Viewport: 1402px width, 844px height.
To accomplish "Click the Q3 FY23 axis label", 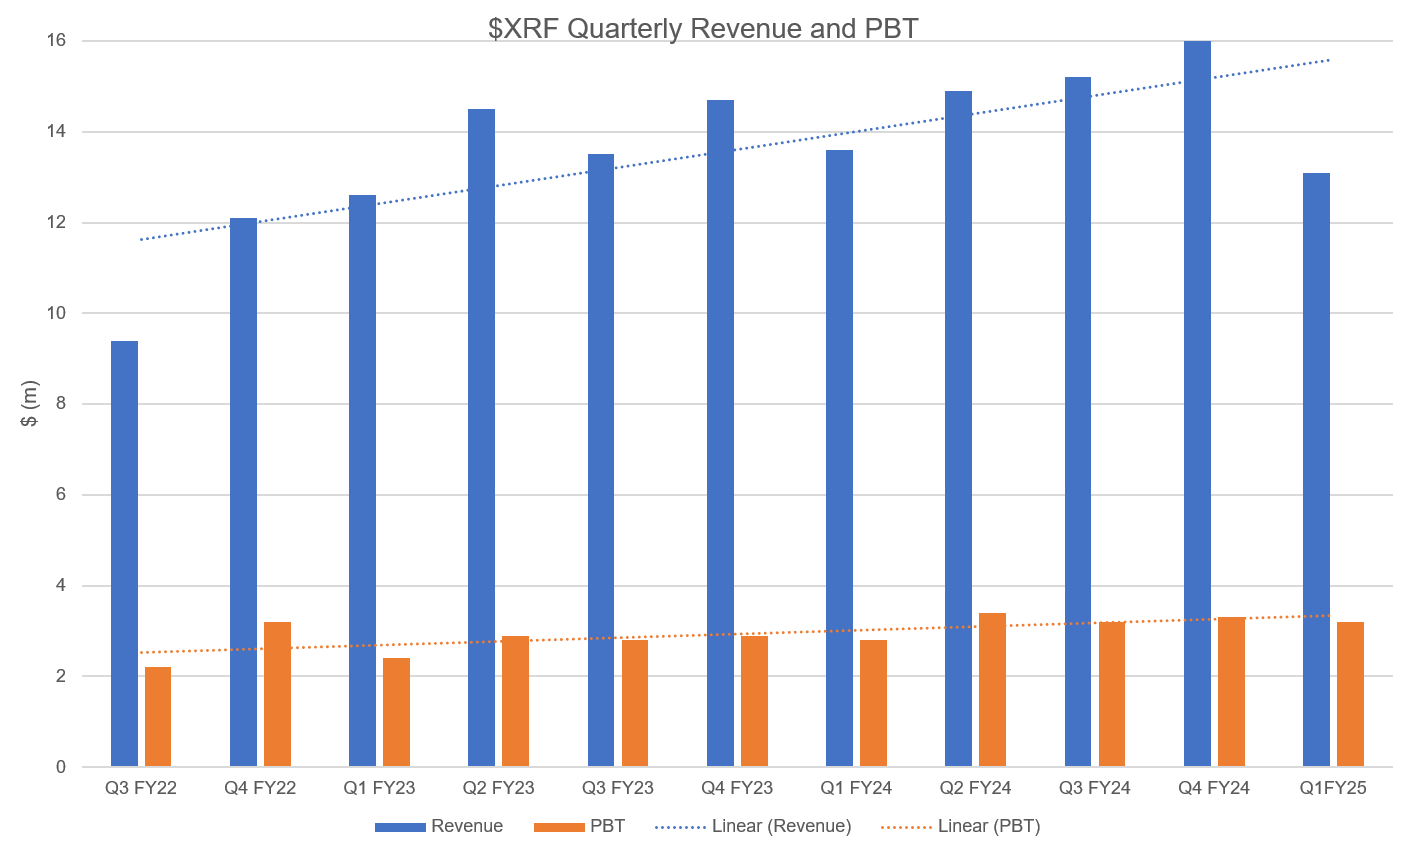I will 618,788.
